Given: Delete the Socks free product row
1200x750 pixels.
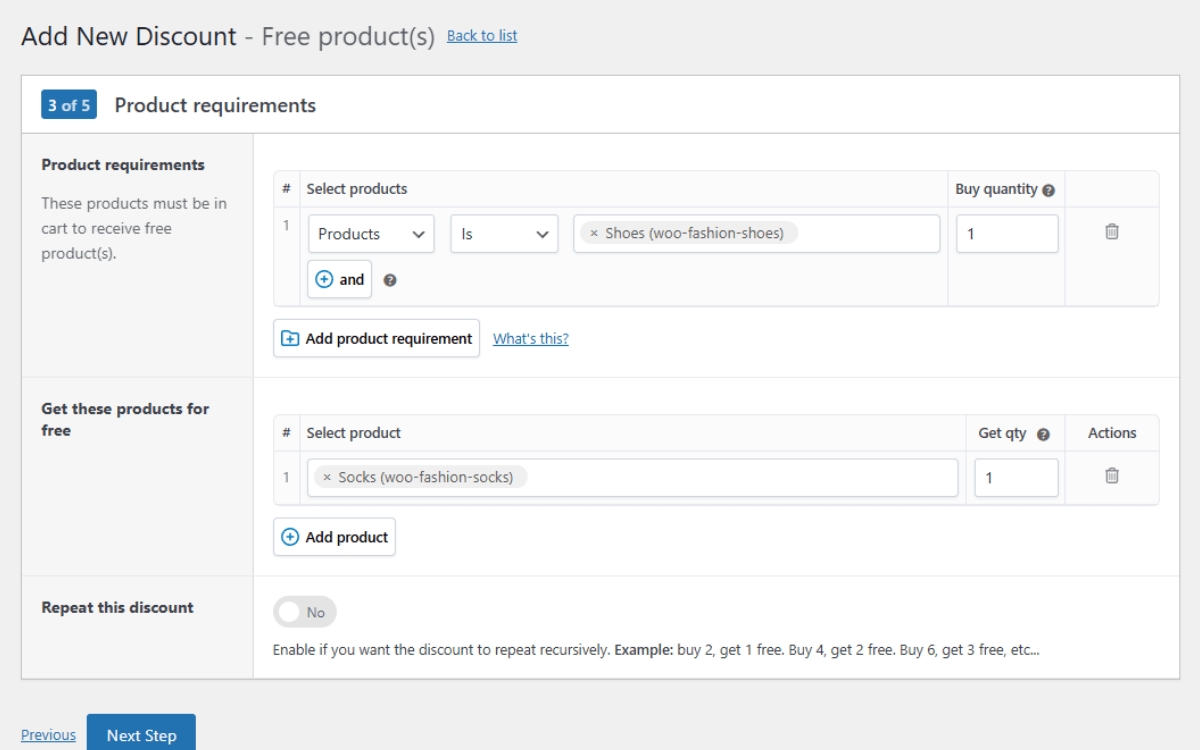Looking at the screenshot, I should (x=1111, y=476).
